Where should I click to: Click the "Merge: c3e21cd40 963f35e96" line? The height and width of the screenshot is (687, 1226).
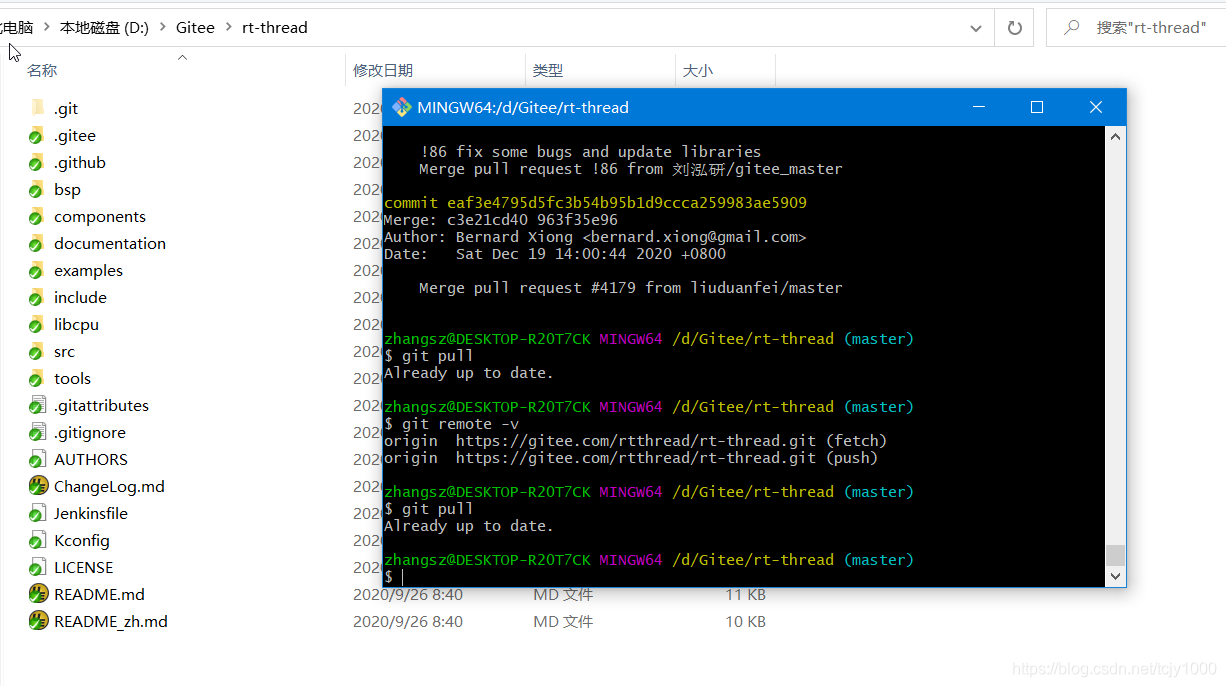pos(501,220)
